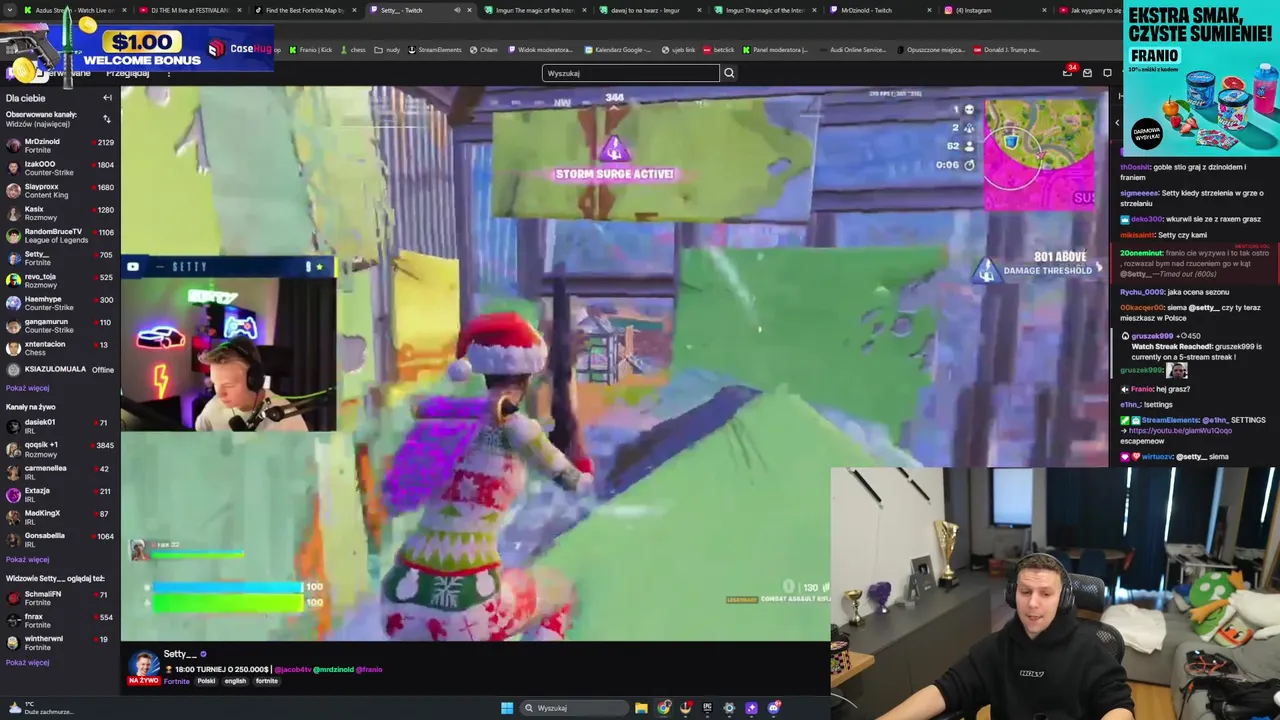Open Franio ad banner in corner
The image size is (1280, 720).
[x=1201, y=78]
